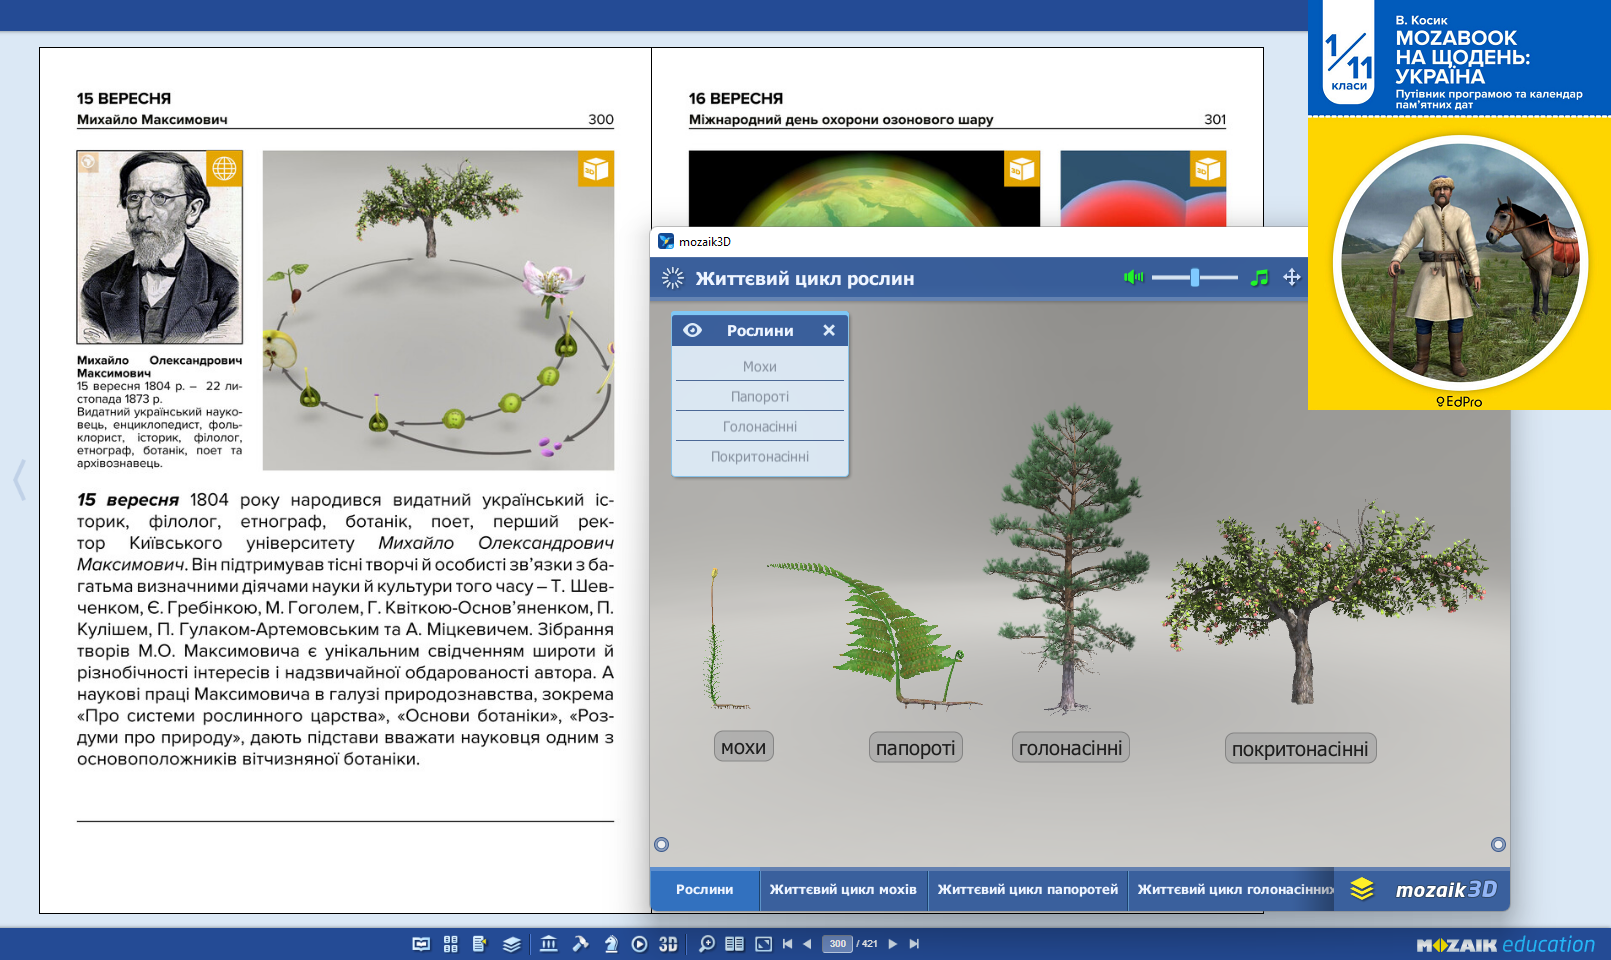1611x960 pixels.
Task: Toggle fullscreen view icon in toolbar
Action: pyautogui.click(x=763, y=944)
